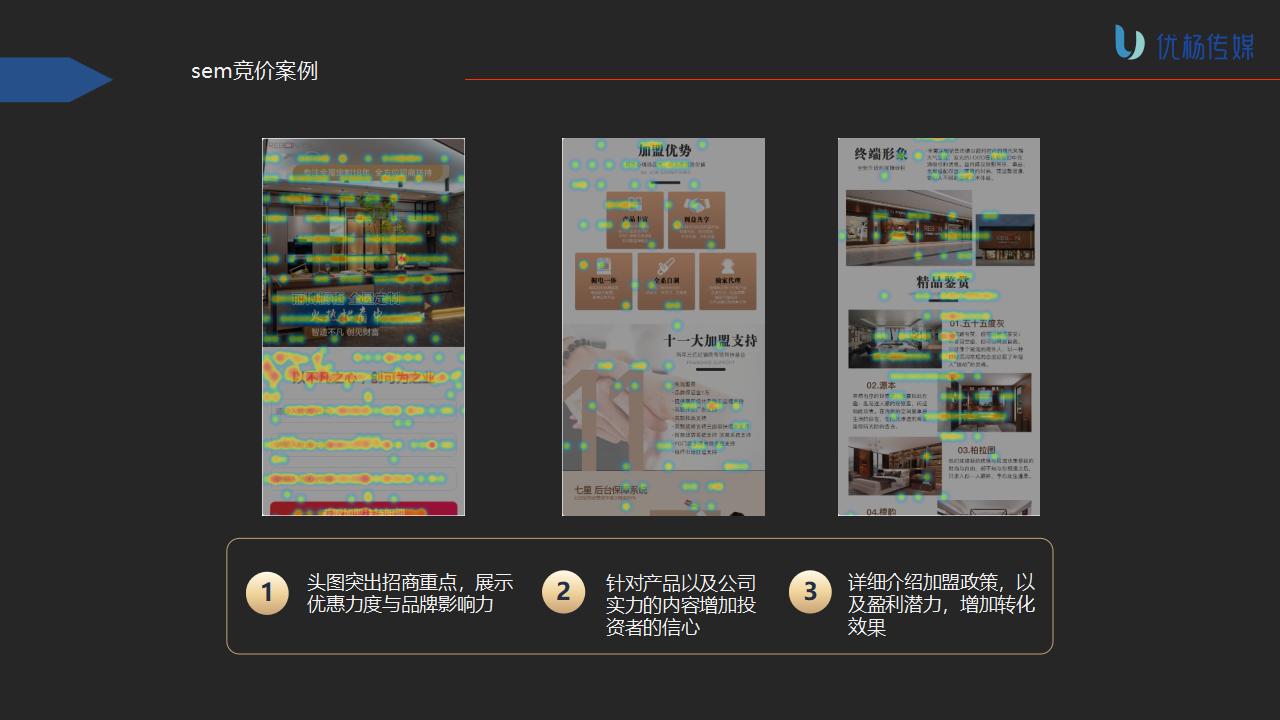This screenshot has height=720, width=1280.
Task: Click the blue arrow shape beside the title
Action: [56, 80]
